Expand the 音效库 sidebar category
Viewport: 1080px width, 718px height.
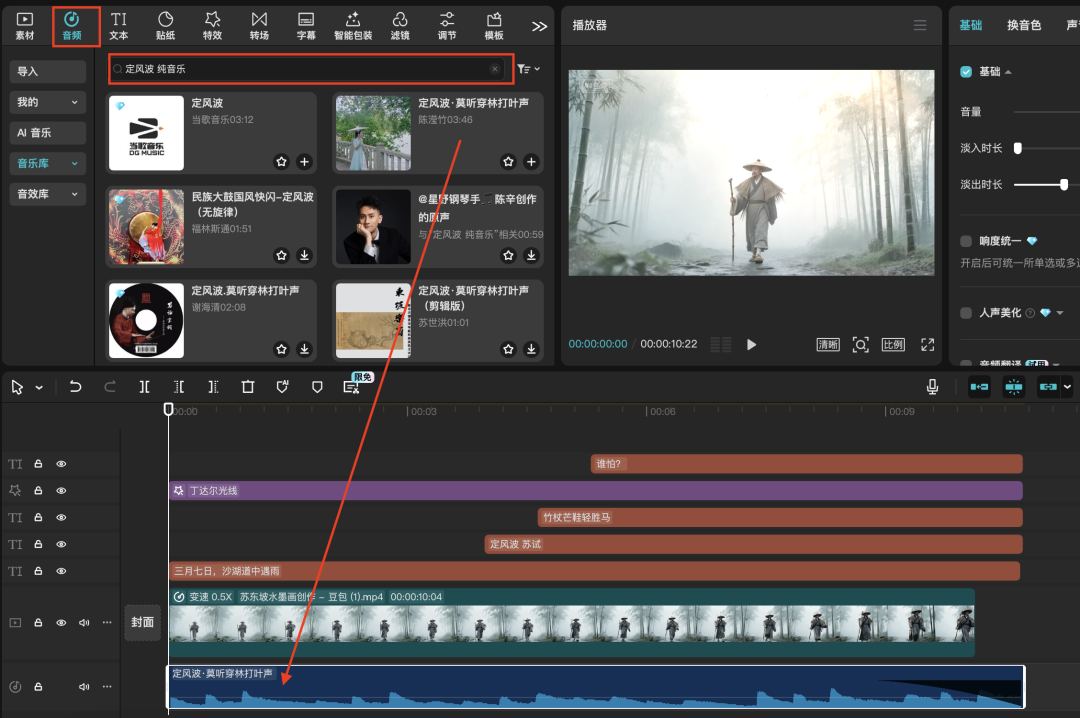pyautogui.click(x=47, y=194)
